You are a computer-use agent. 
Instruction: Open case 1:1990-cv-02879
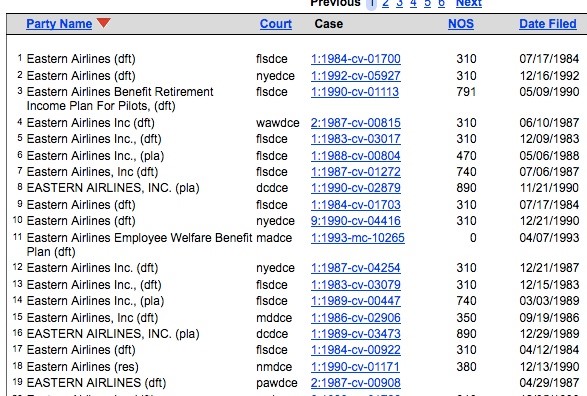click(x=356, y=188)
